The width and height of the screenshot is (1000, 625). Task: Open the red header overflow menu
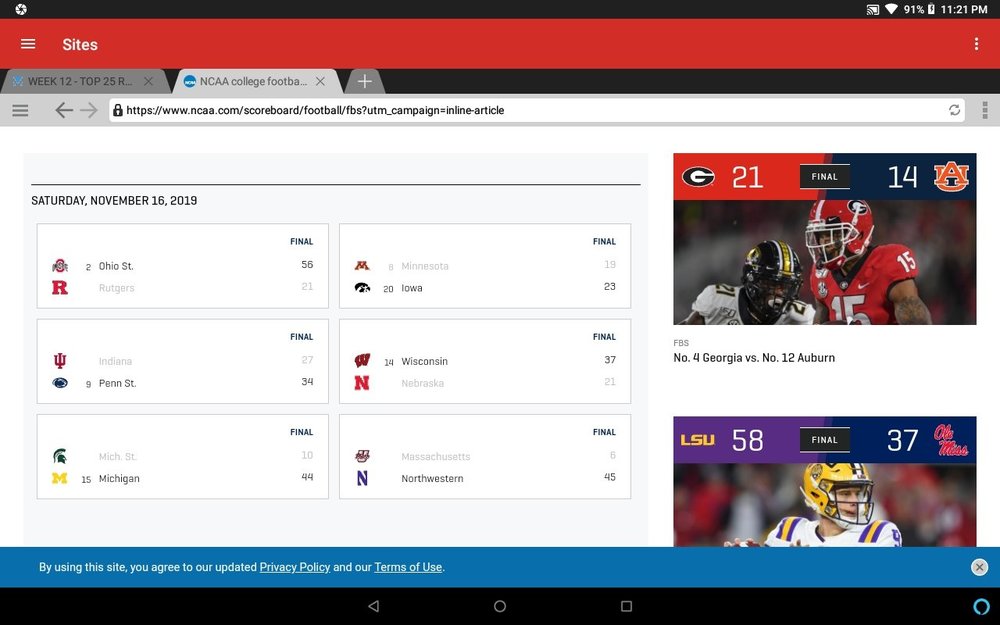click(x=976, y=44)
